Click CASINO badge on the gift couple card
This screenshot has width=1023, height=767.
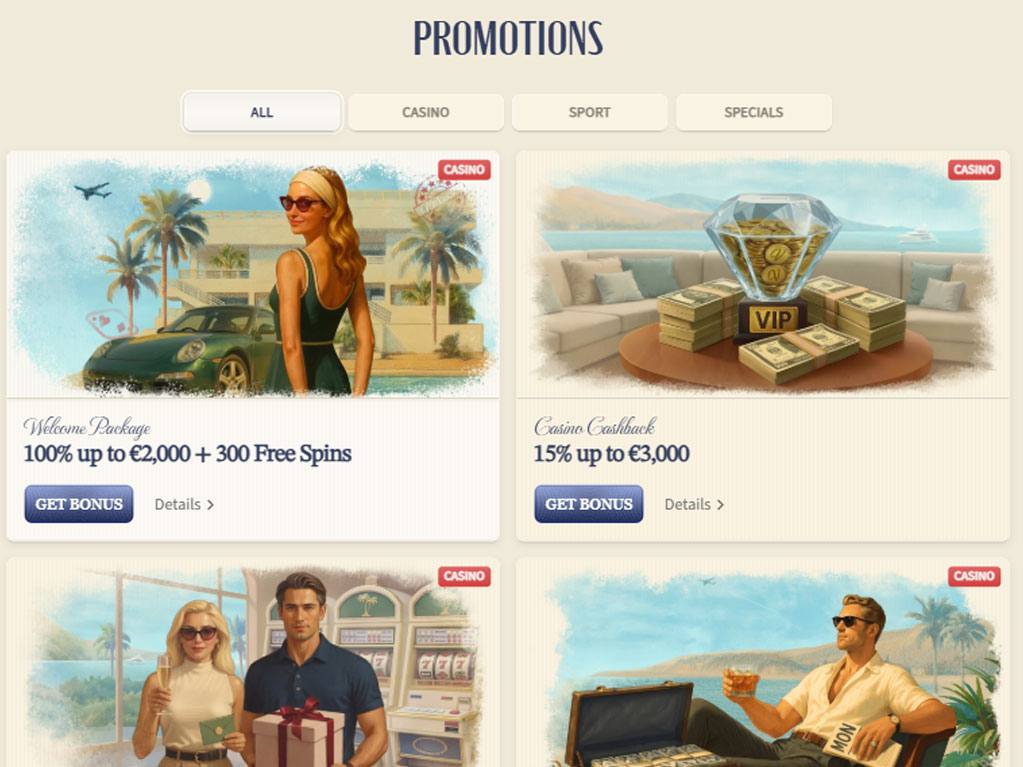[x=464, y=576]
